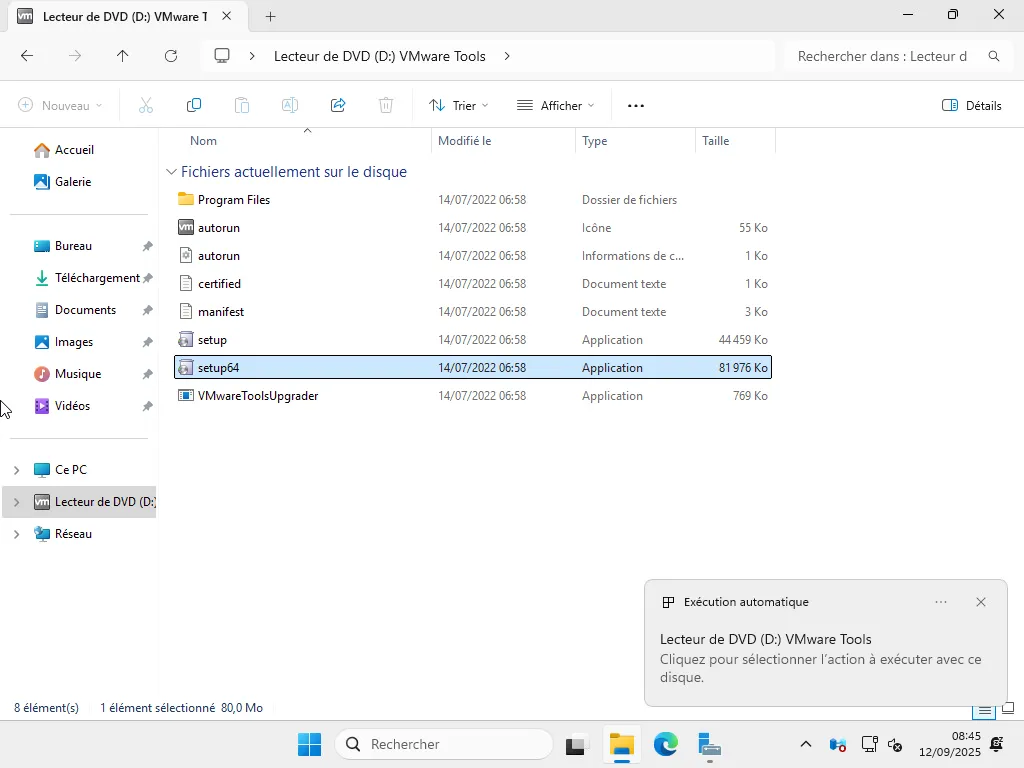Open the Afficher view dropdown
1024x768 pixels.
(x=555, y=105)
